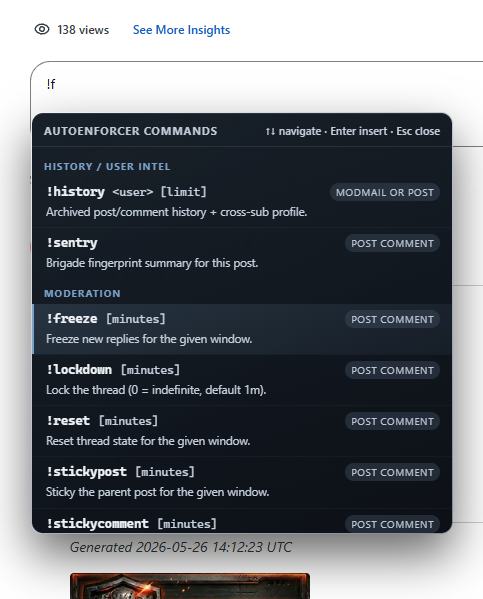This screenshot has height=599, width=483.
Task: Click the navigate arrows icon in header
Action: pos(270,131)
